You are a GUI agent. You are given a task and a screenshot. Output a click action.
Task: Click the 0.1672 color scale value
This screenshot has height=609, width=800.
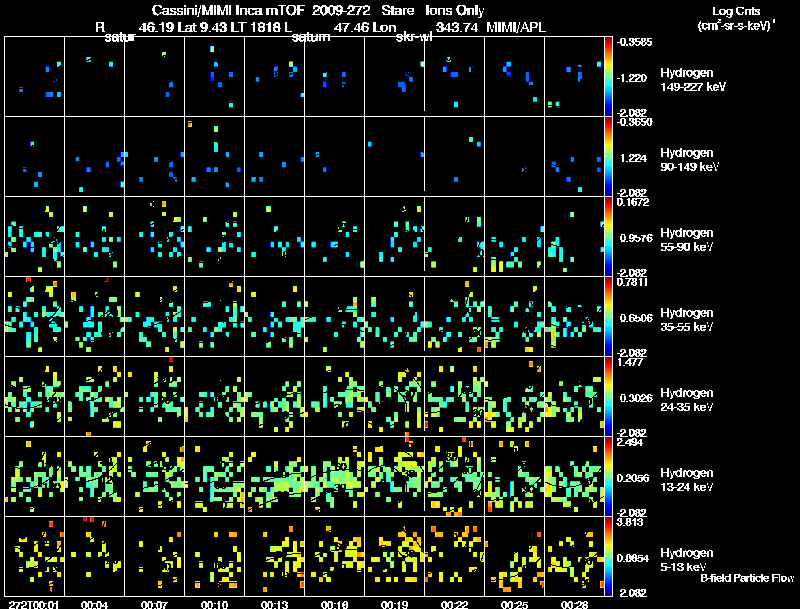click(x=633, y=202)
